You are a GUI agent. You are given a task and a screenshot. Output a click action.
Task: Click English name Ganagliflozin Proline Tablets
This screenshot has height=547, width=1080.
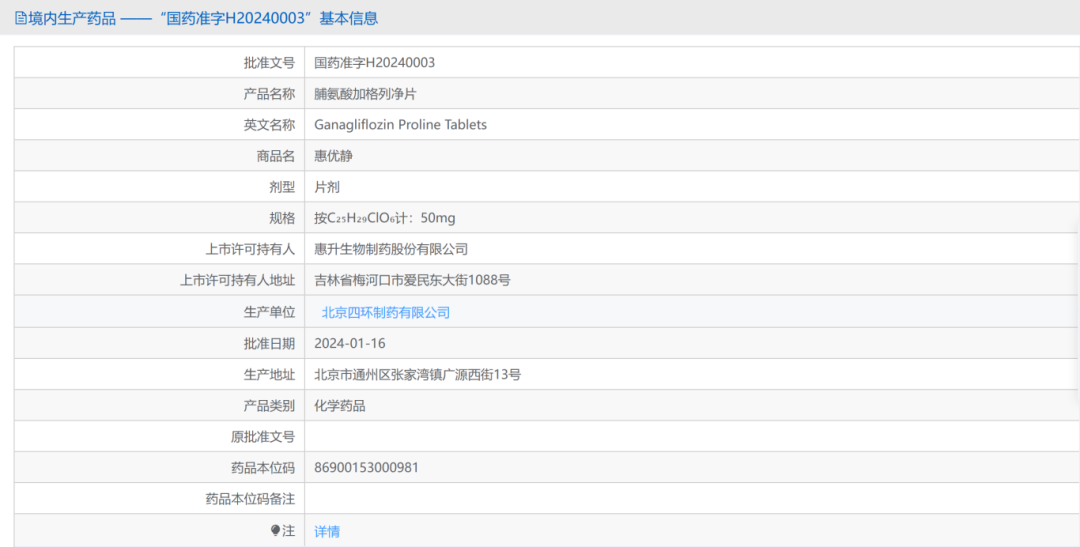(400, 125)
